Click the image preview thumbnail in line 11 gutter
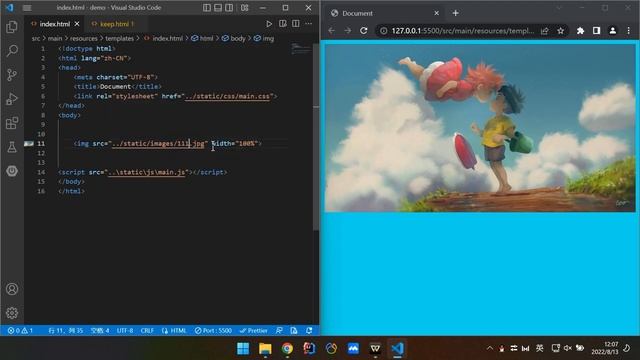 coord(29,144)
